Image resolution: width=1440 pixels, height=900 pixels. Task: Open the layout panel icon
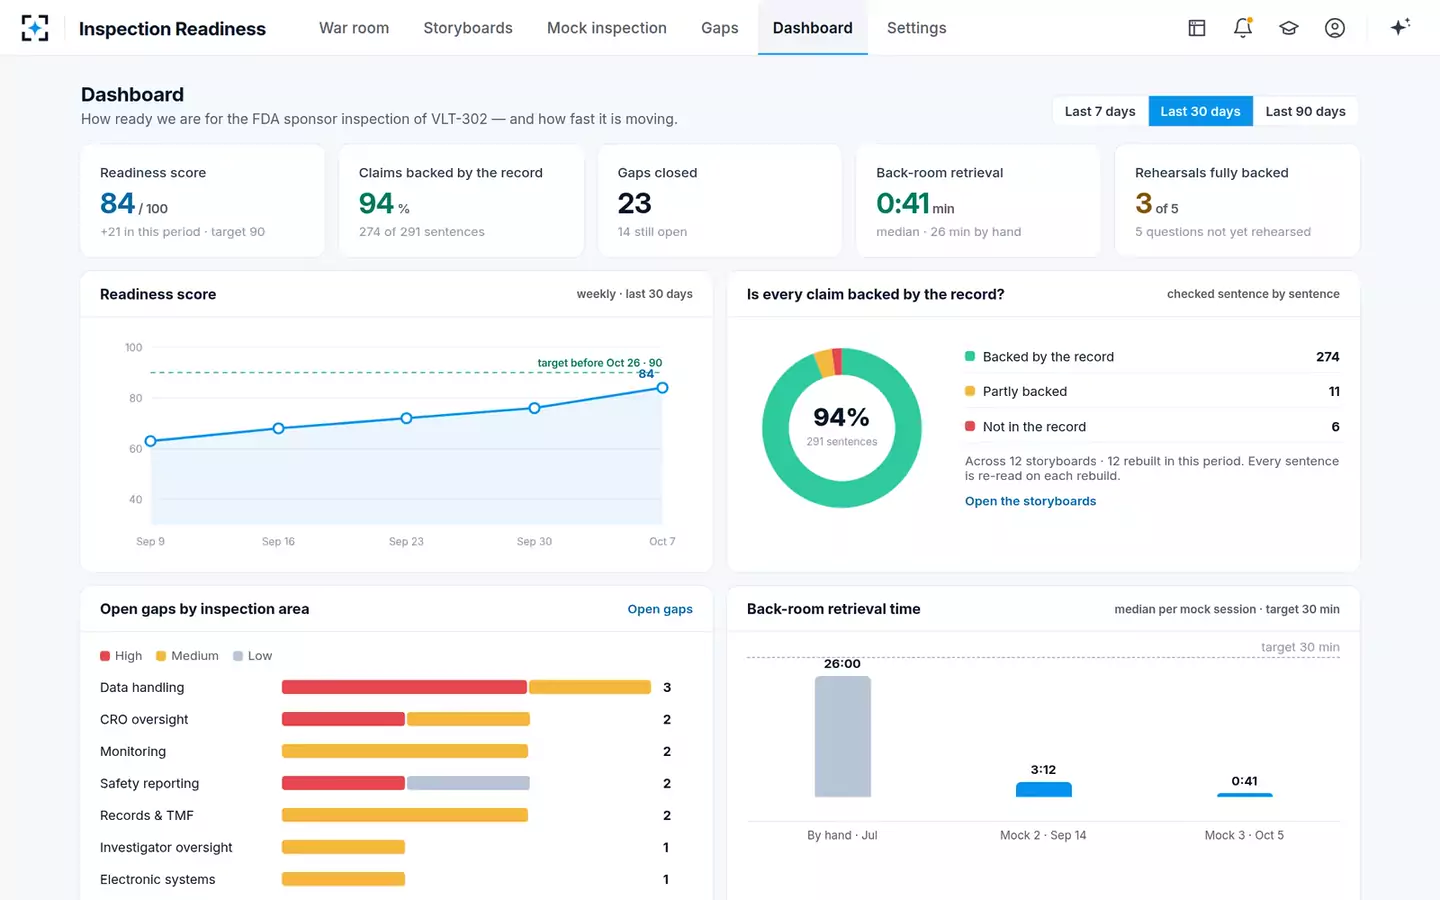[x=1197, y=28]
